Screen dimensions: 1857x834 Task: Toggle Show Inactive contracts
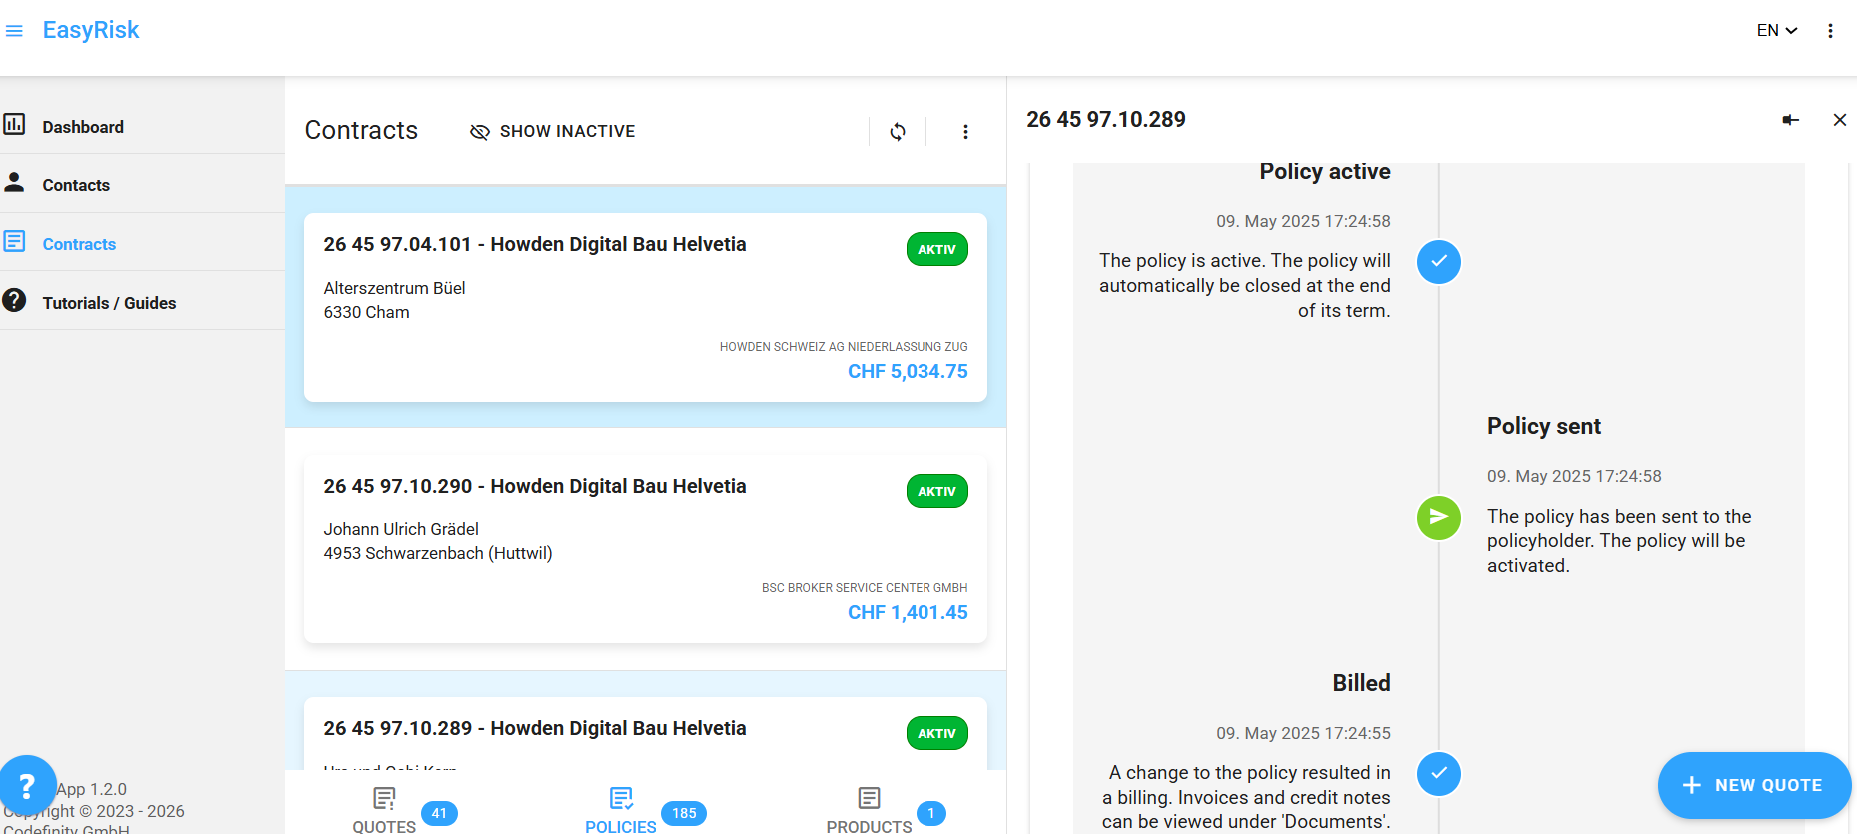pyautogui.click(x=552, y=131)
